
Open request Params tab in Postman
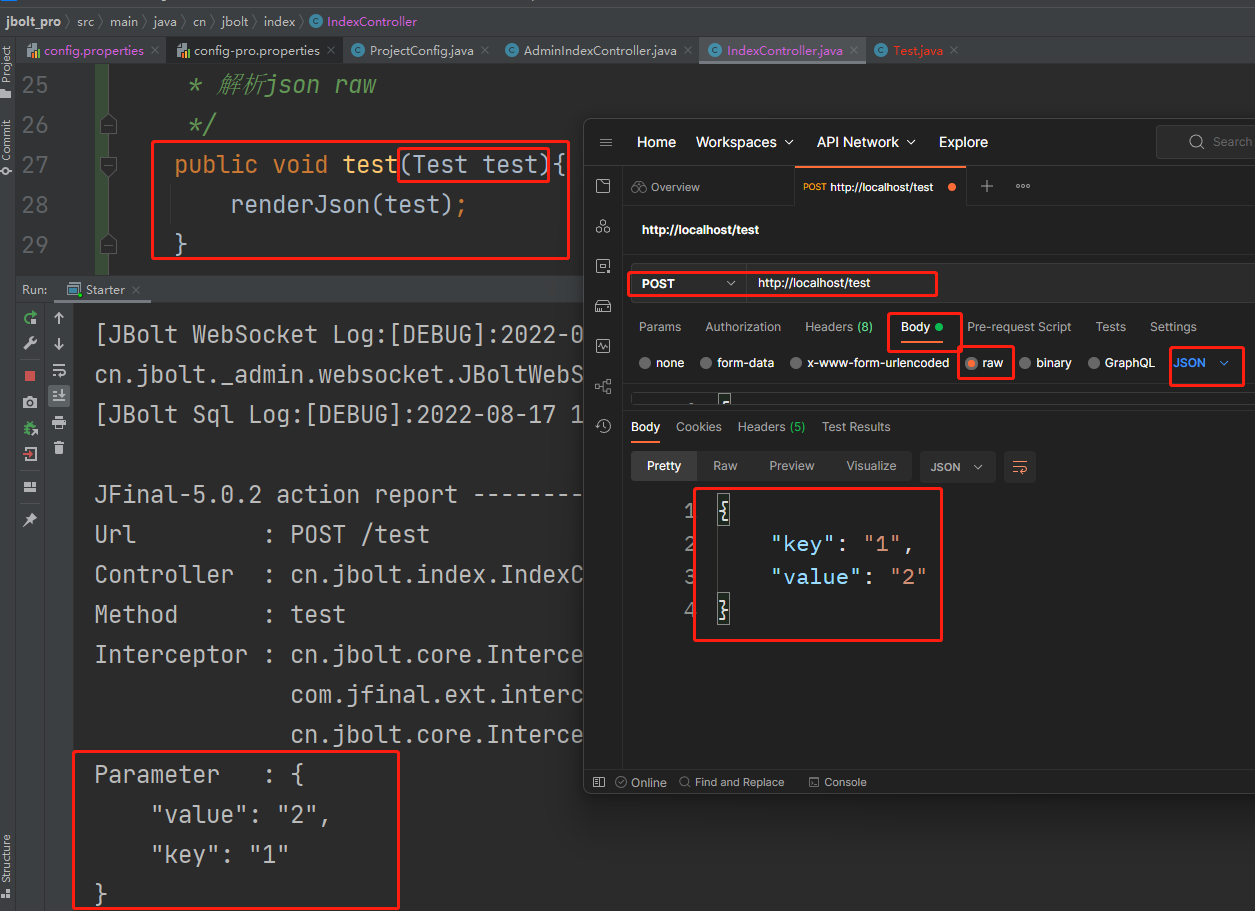[660, 327]
